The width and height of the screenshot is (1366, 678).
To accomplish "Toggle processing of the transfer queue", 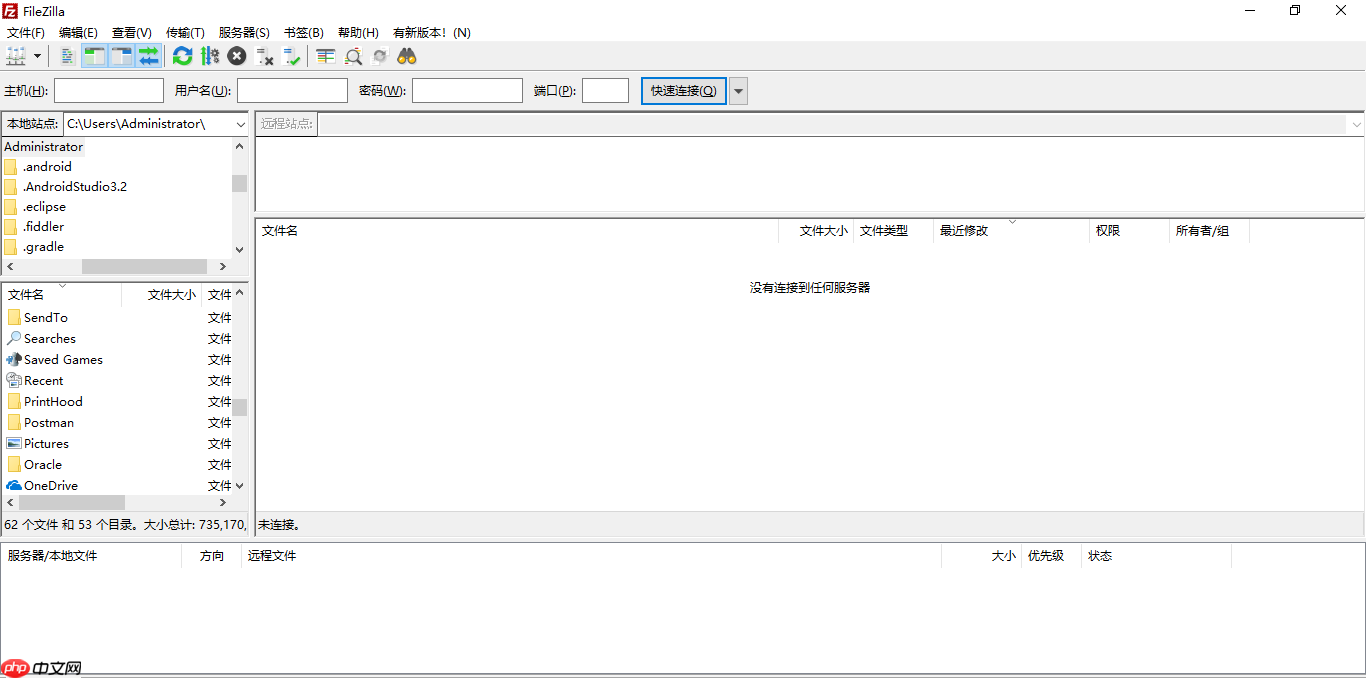I will (209, 56).
